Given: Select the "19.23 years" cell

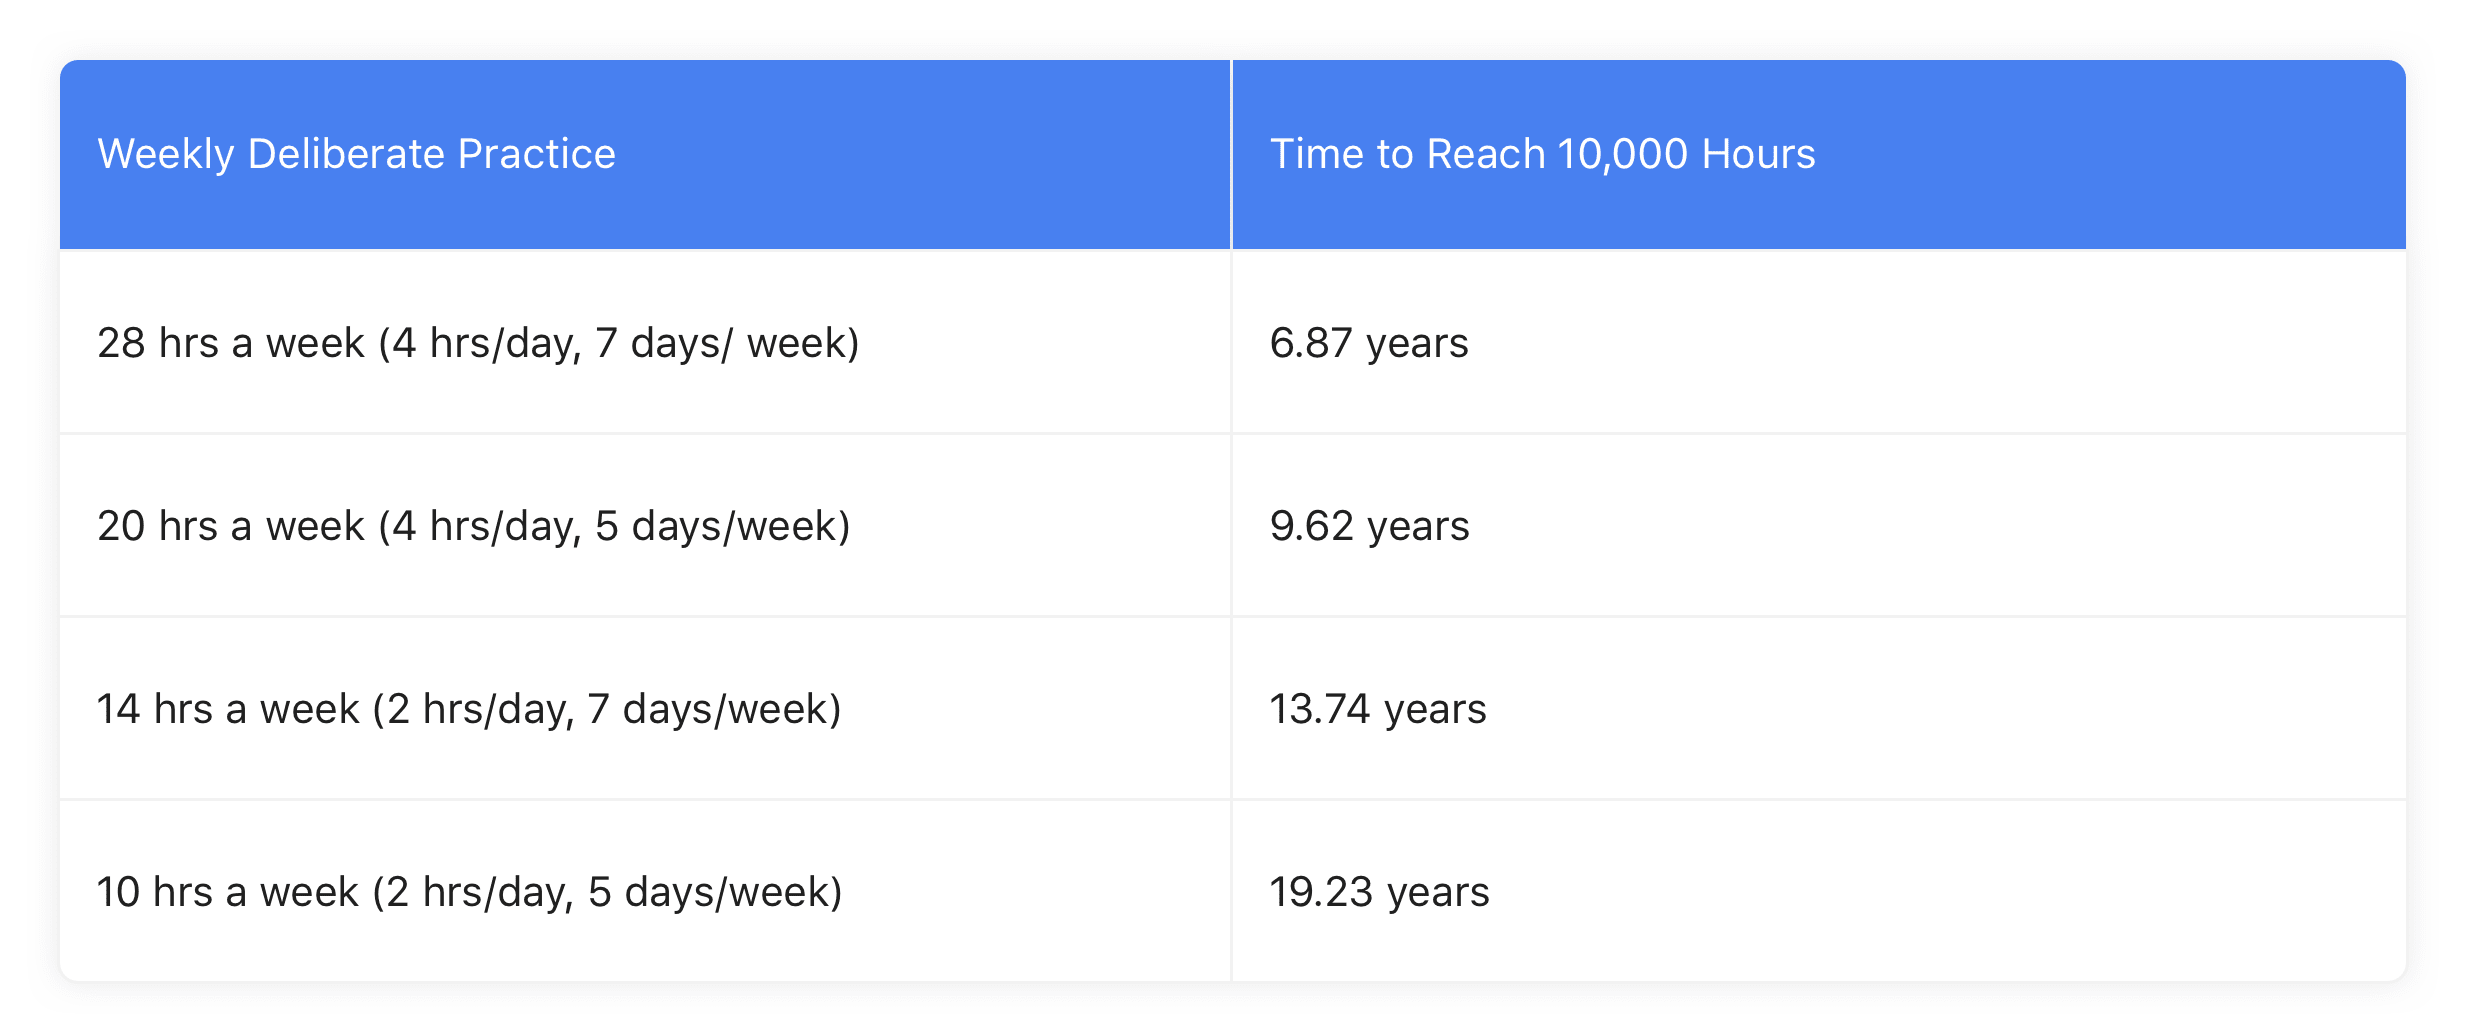Looking at the screenshot, I should click(x=1379, y=892).
